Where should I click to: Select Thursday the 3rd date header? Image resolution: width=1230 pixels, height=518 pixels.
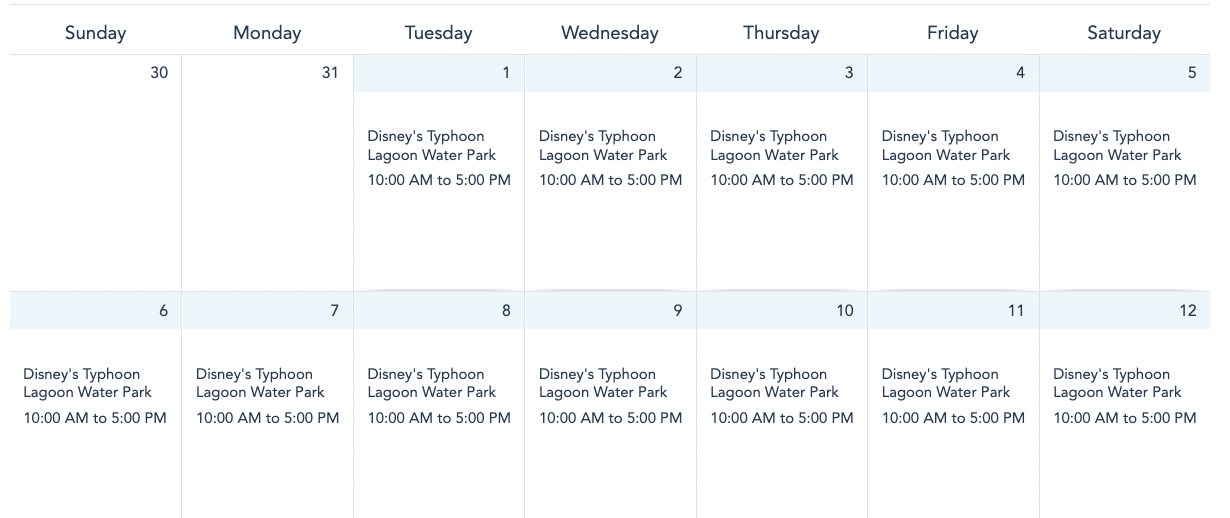(x=849, y=73)
